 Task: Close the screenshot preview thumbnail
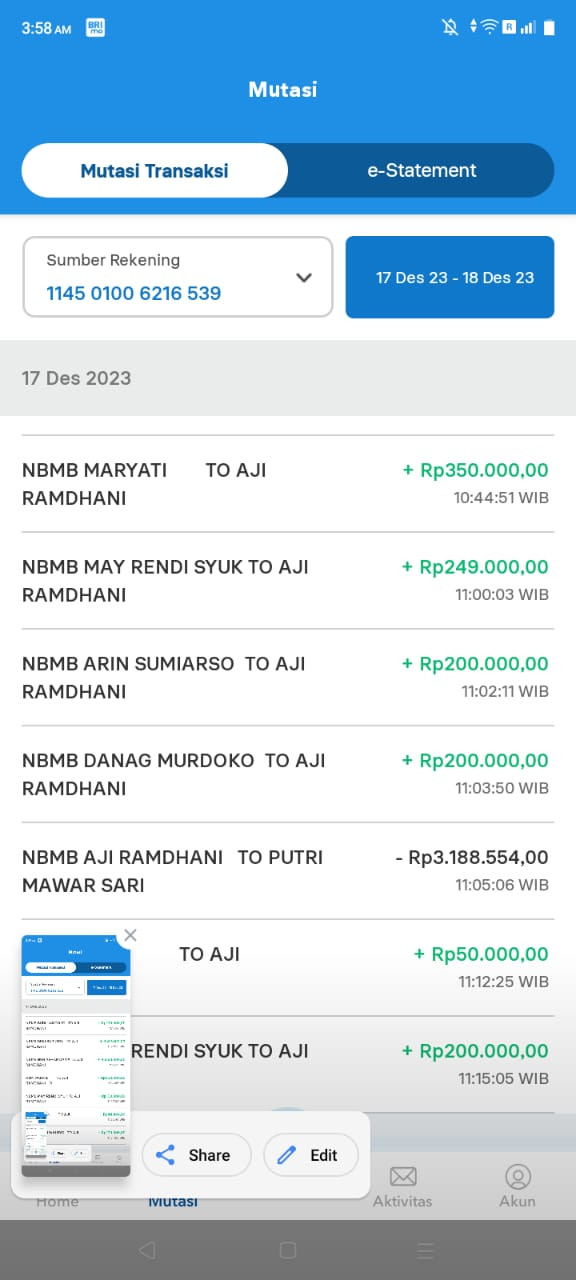click(130, 936)
